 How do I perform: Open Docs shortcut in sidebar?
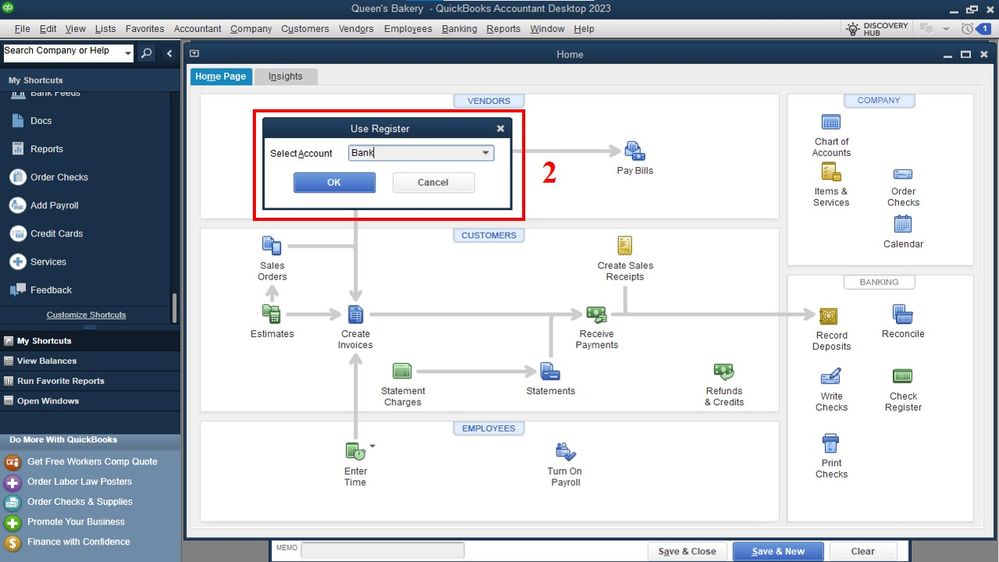[x=41, y=120]
